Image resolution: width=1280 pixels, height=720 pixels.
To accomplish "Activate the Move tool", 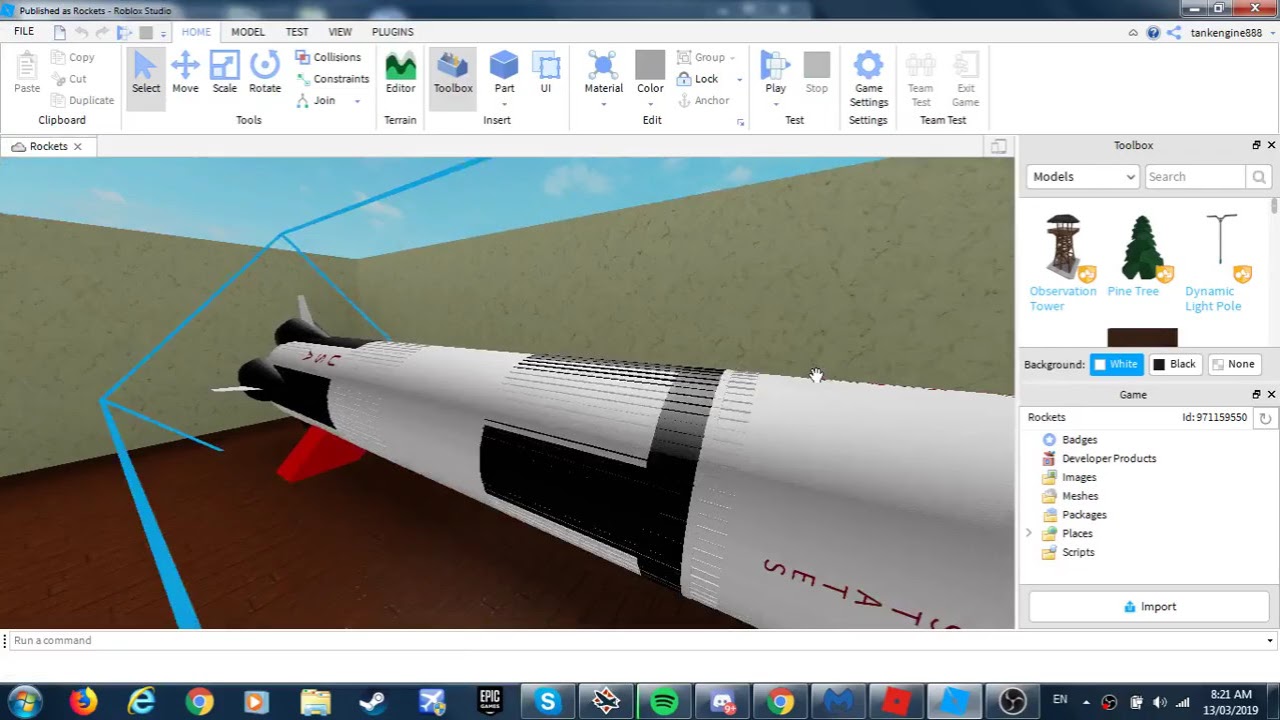I will tap(185, 73).
